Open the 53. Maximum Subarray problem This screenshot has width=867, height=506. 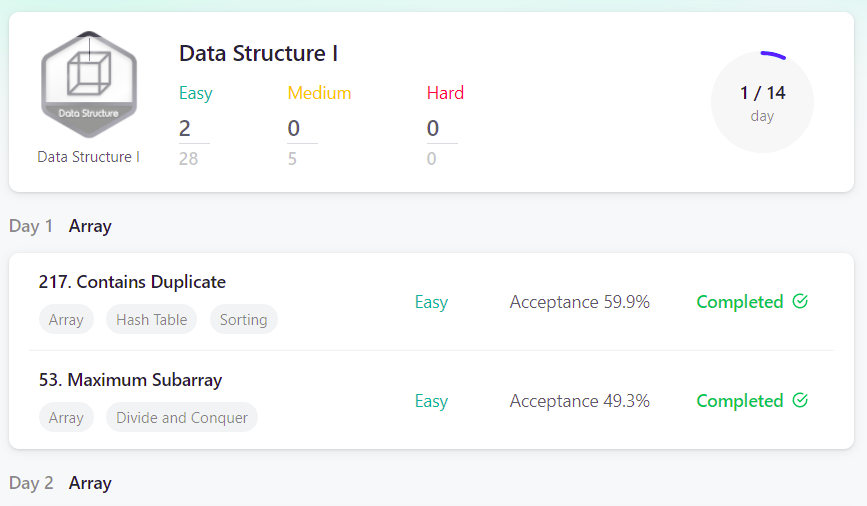130,380
